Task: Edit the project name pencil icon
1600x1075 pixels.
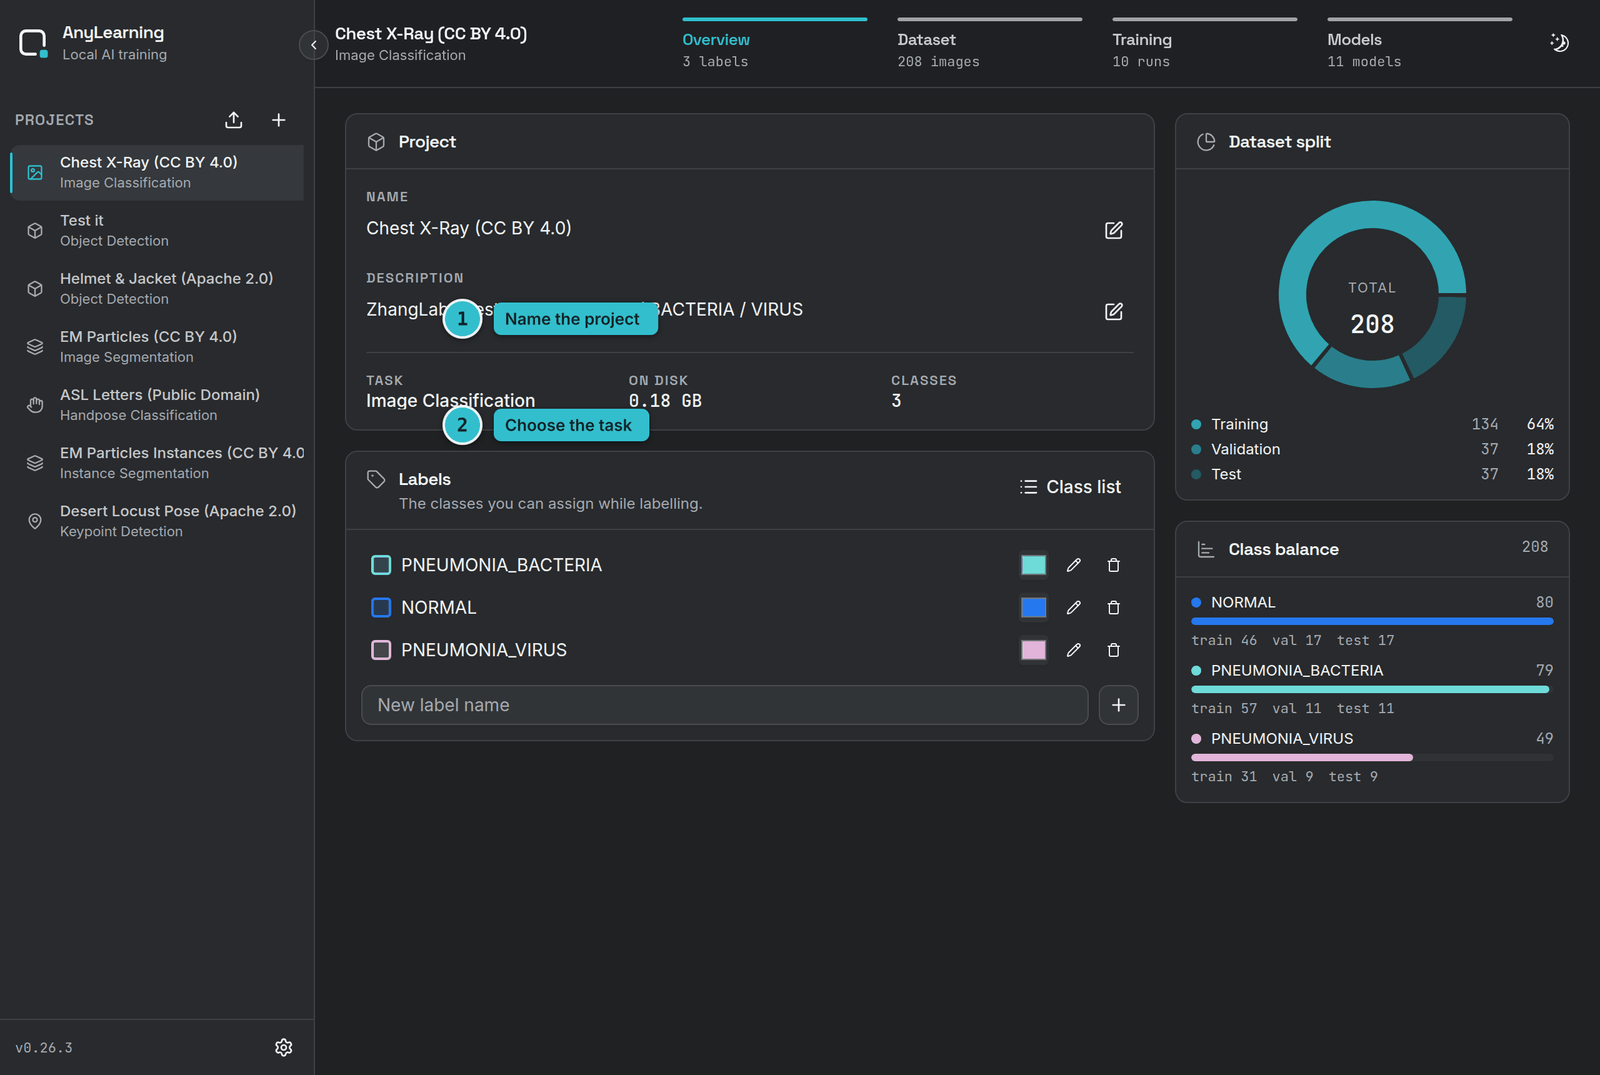Action: point(1114,230)
